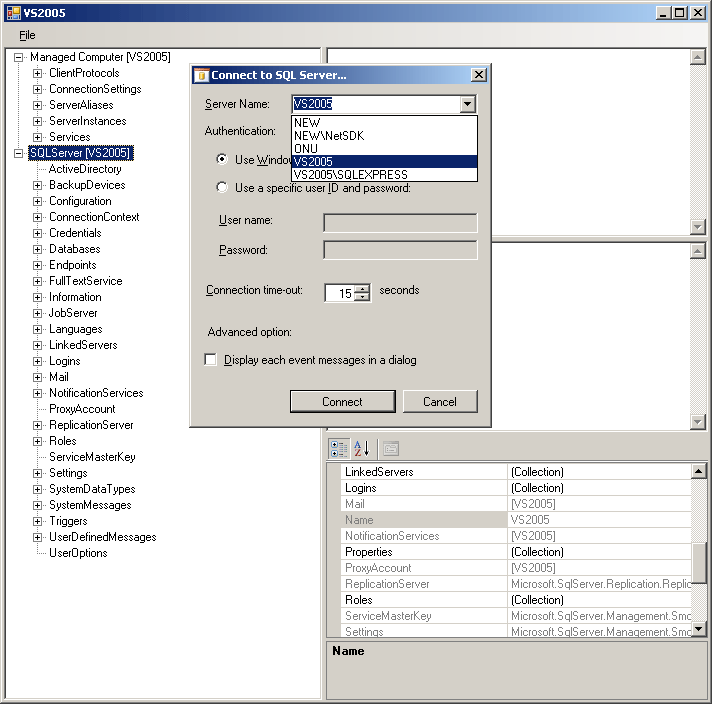Screen dimensions: 712x704
Task: Click the Categorized view icon in property grid
Action: click(x=339, y=449)
